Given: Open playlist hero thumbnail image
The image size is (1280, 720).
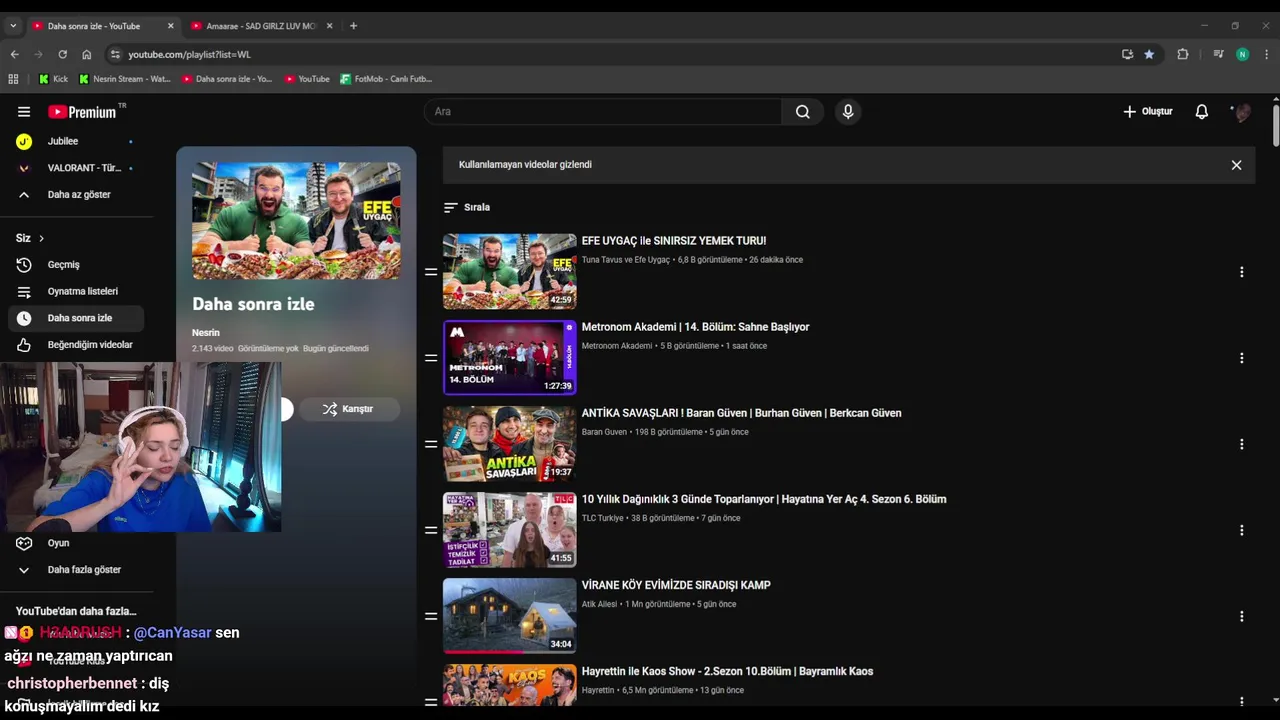Looking at the screenshot, I should (296, 221).
